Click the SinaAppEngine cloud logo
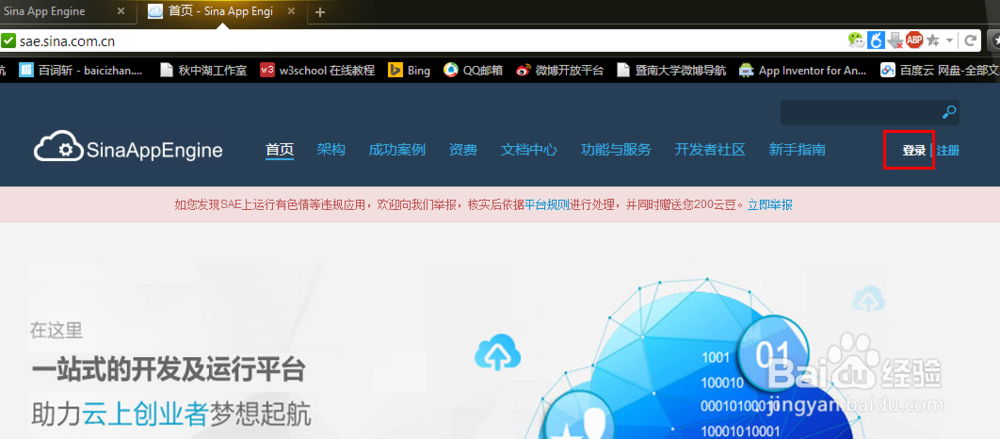The image size is (1000, 439). (128, 148)
